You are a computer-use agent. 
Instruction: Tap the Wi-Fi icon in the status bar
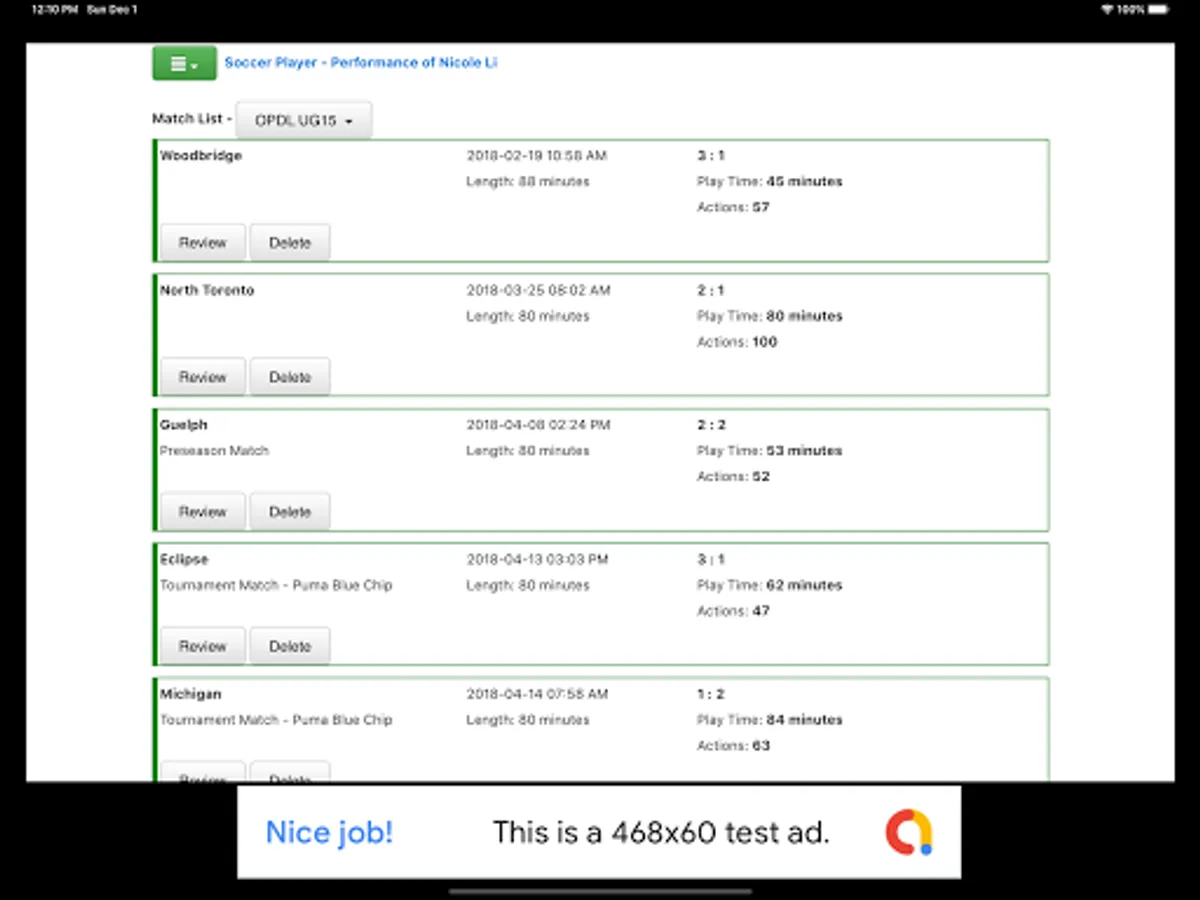click(x=1104, y=8)
